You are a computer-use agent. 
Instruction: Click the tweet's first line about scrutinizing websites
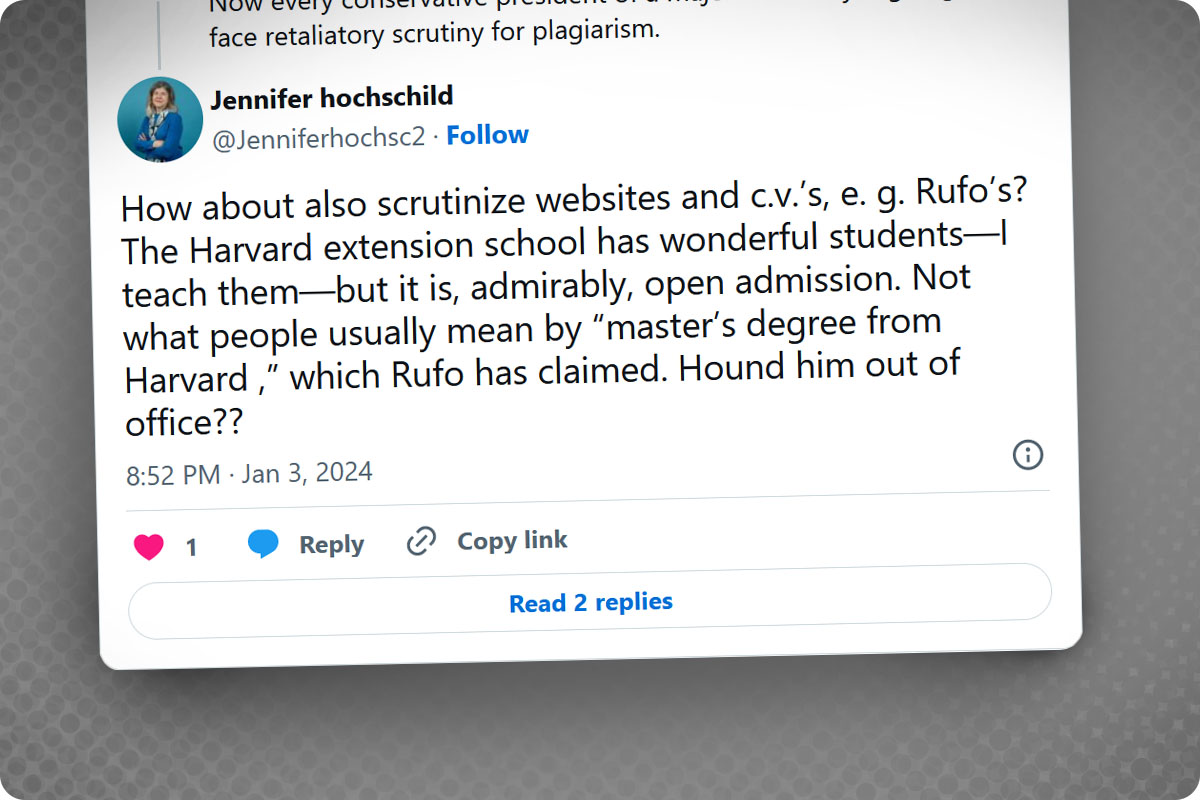[574, 197]
